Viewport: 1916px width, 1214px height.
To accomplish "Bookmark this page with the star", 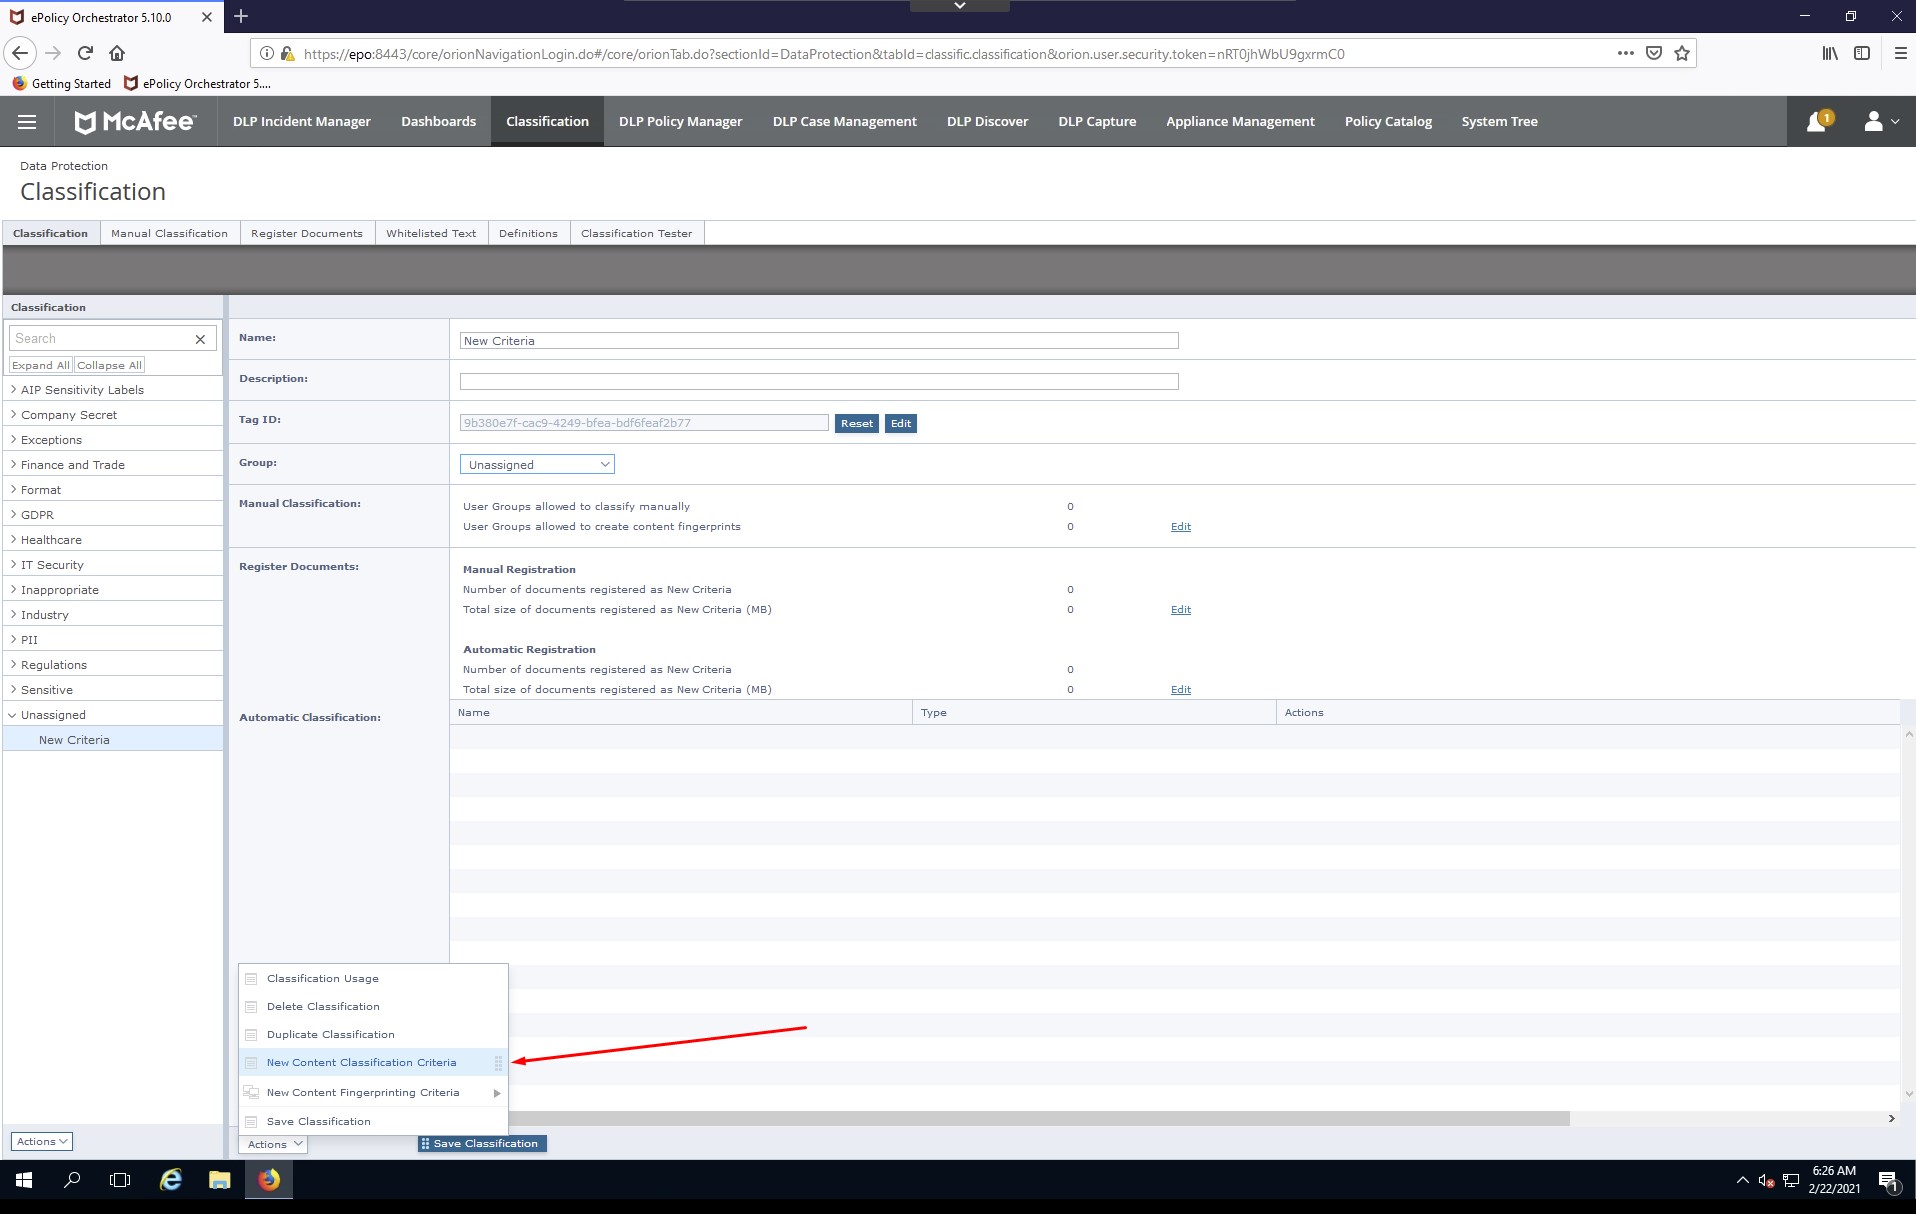I will [x=1682, y=54].
